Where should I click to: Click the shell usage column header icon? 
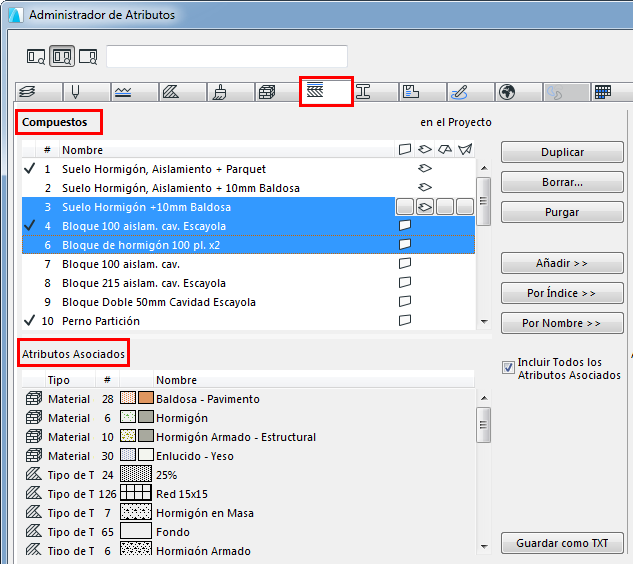pos(465,150)
